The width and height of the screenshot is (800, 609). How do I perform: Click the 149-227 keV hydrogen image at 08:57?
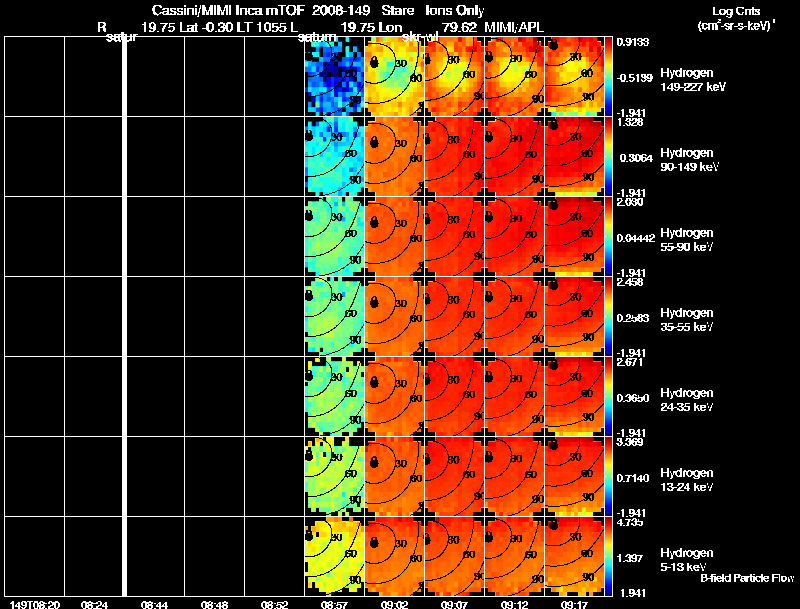(334, 76)
